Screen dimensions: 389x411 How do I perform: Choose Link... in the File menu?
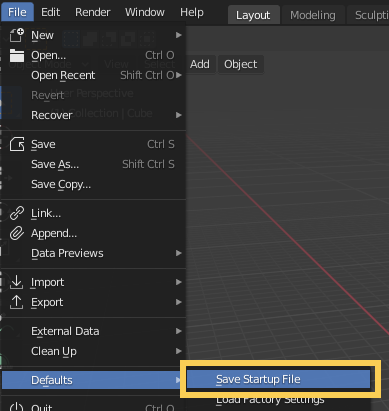pos(93,213)
